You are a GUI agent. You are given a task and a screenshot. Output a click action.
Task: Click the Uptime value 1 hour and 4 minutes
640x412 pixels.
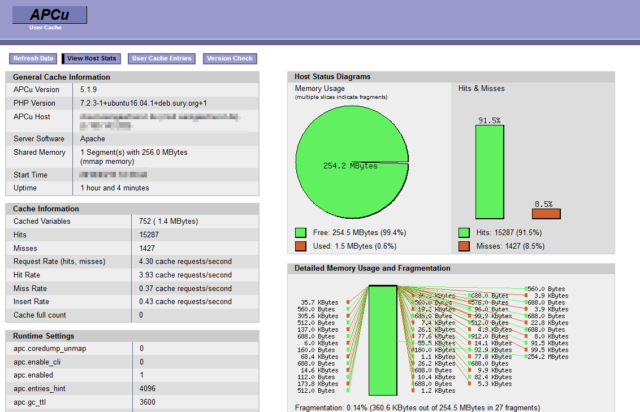pyautogui.click(x=115, y=188)
